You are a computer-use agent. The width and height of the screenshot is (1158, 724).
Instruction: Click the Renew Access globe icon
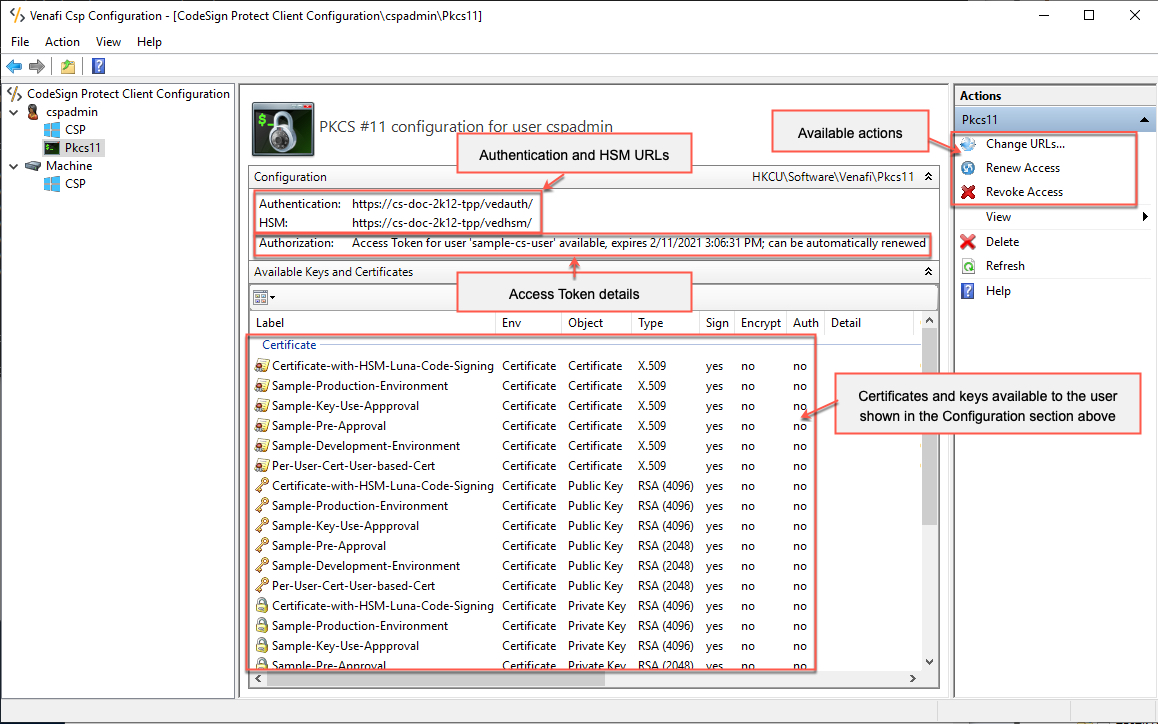click(x=966, y=168)
